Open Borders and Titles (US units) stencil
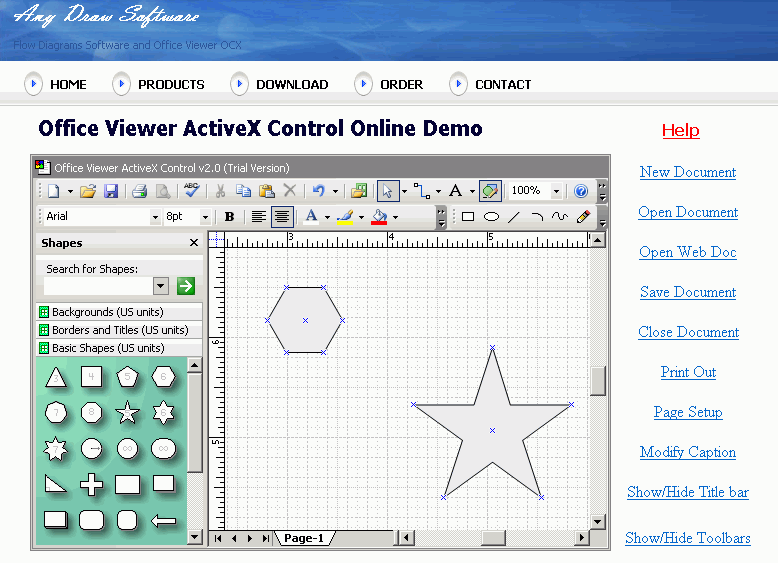This screenshot has height=563, width=778. pyautogui.click(x=120, y=330)
